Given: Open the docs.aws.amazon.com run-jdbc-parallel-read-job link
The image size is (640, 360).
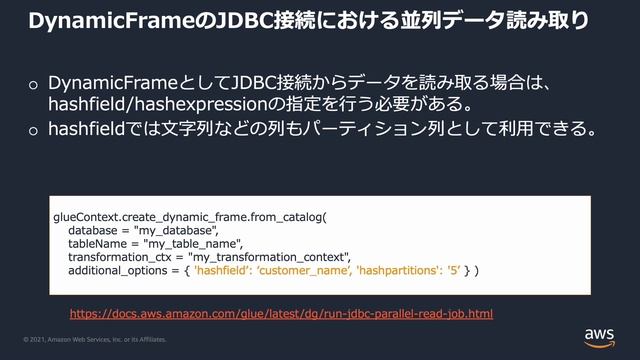Looking at the screenshot, I should [281, 313].
